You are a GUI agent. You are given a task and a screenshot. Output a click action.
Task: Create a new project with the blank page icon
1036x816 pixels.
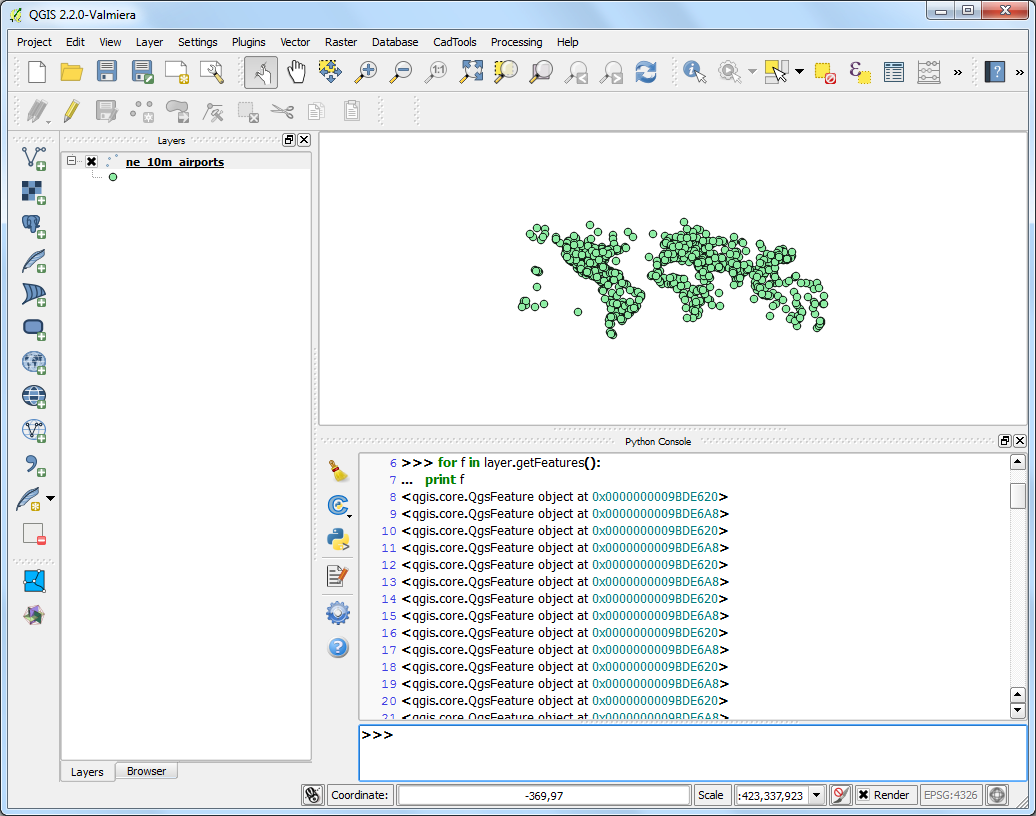pyautogui.click(x=37, y=71)
